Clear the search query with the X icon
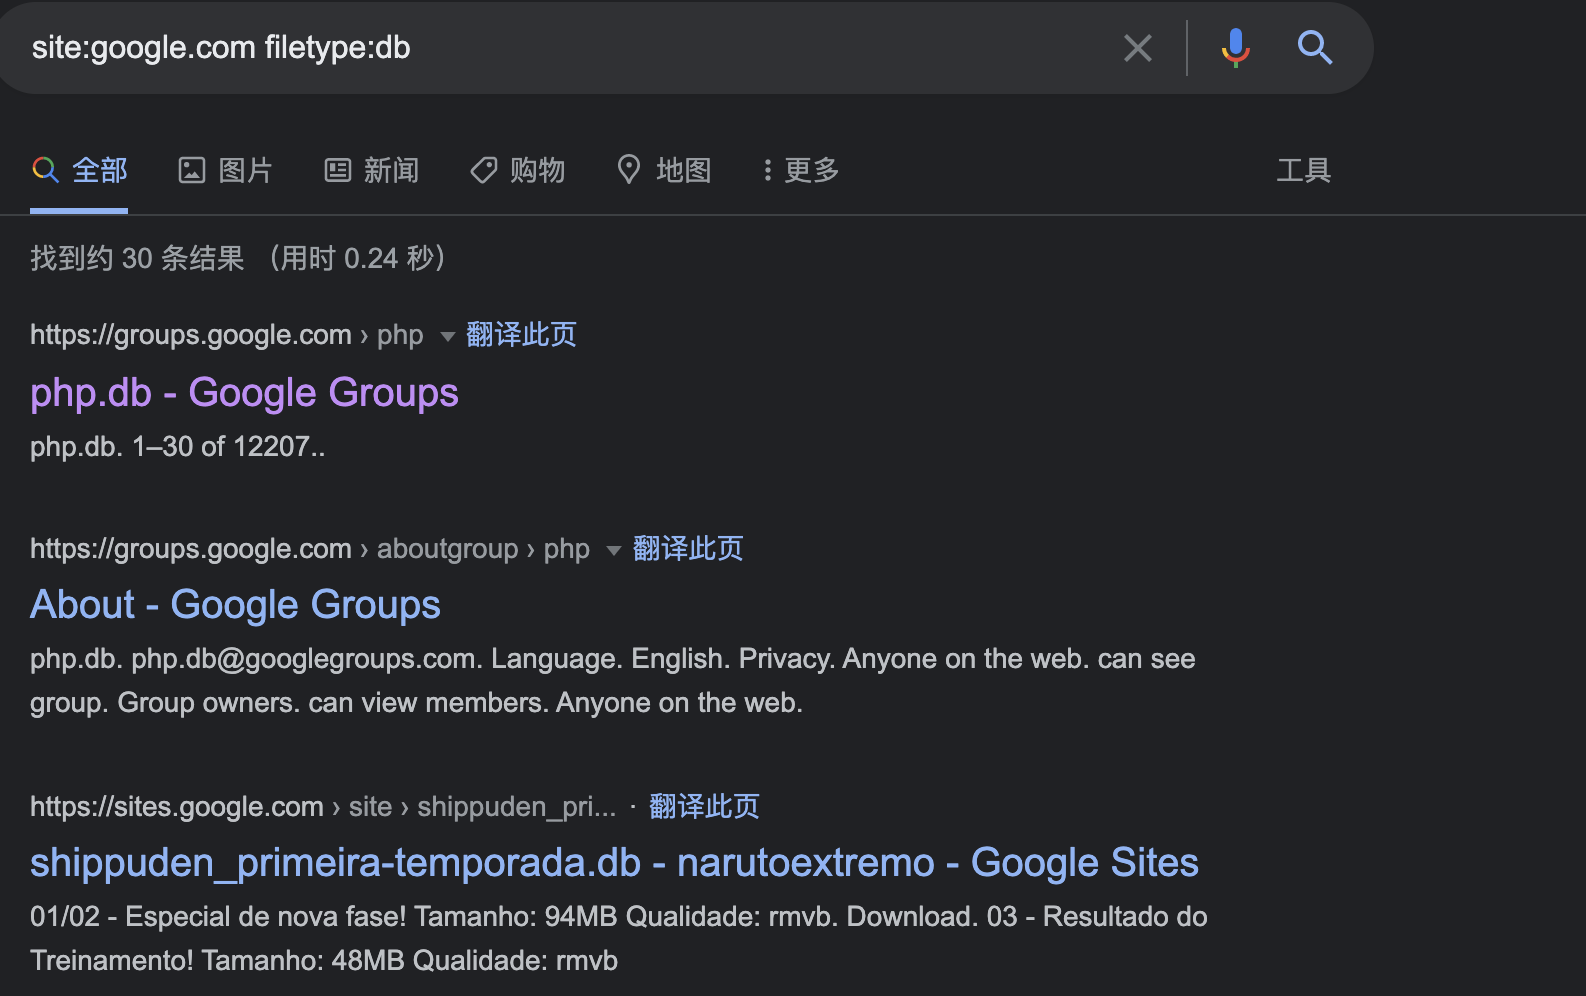This screenshot has height=996, width=1586. point(1138,48)
